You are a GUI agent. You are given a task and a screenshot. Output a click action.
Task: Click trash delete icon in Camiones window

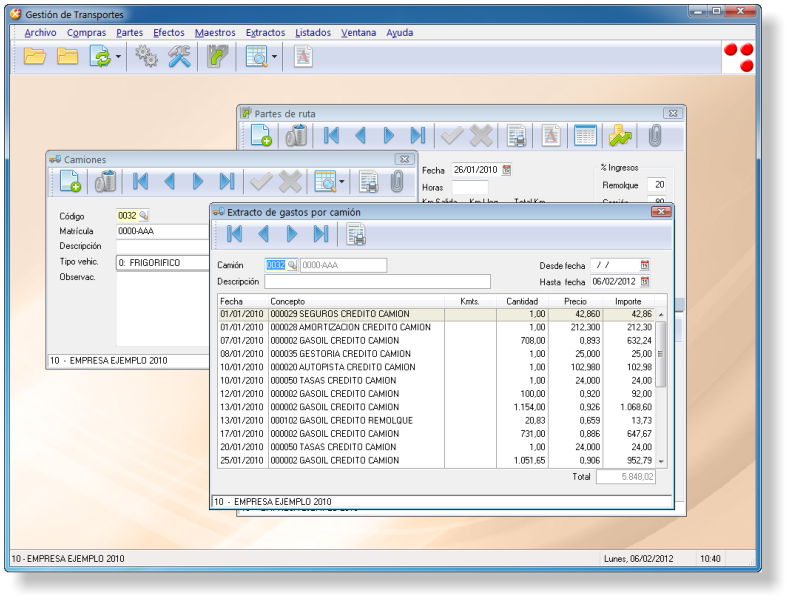click(x=105, y=181)
